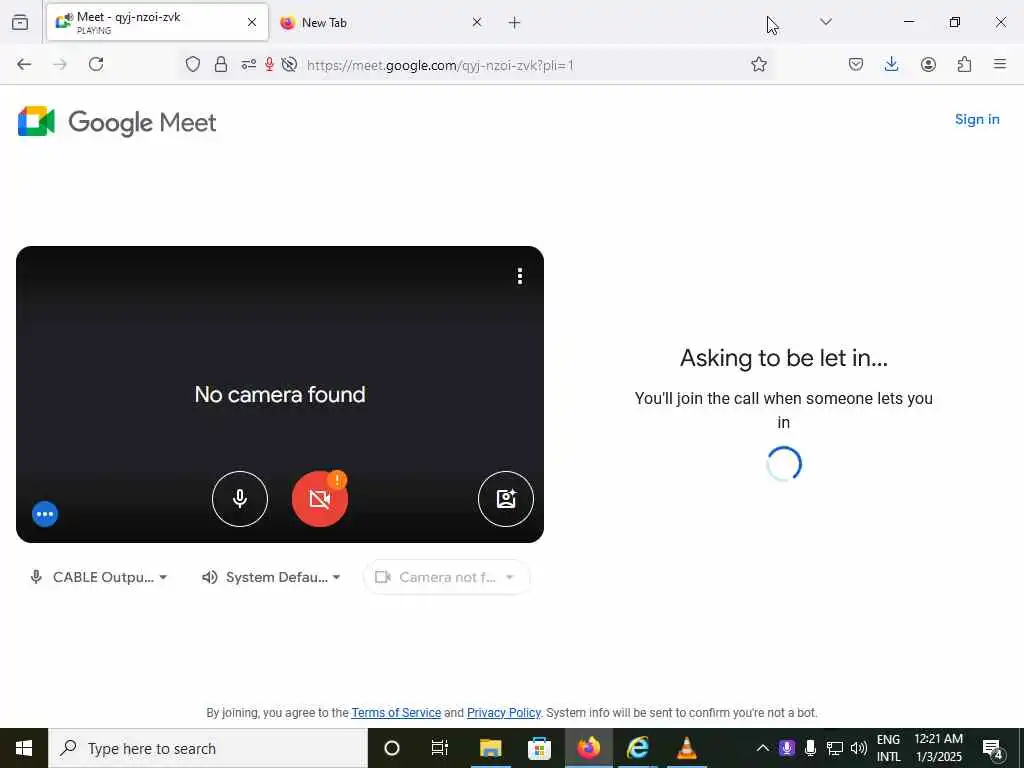Click the Google Meet logo
This screenshot has height=768, width=1024.
(117, 121)
